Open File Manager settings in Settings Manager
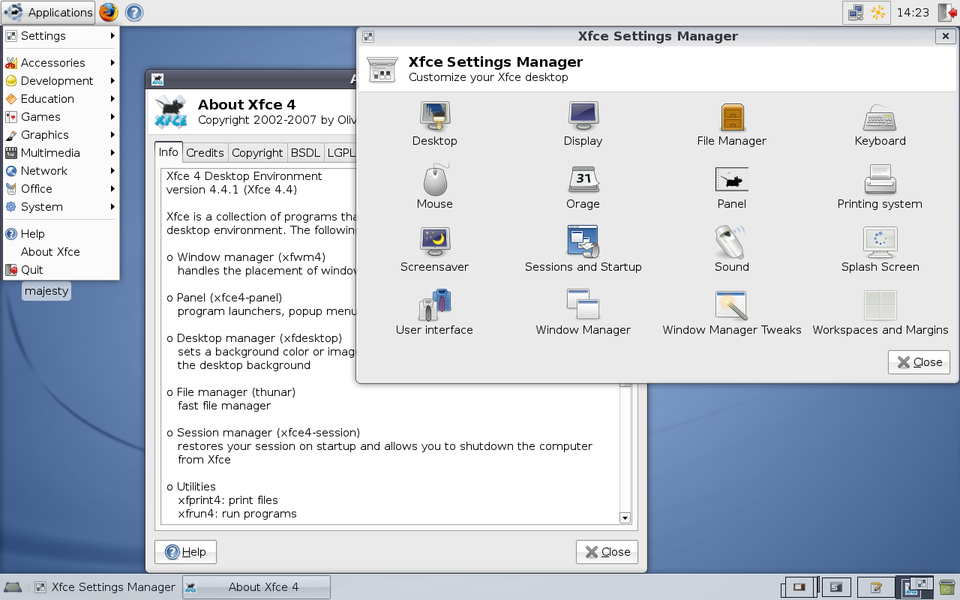The width and height of the screenshot is (960, 600). (x=732, y=124)
